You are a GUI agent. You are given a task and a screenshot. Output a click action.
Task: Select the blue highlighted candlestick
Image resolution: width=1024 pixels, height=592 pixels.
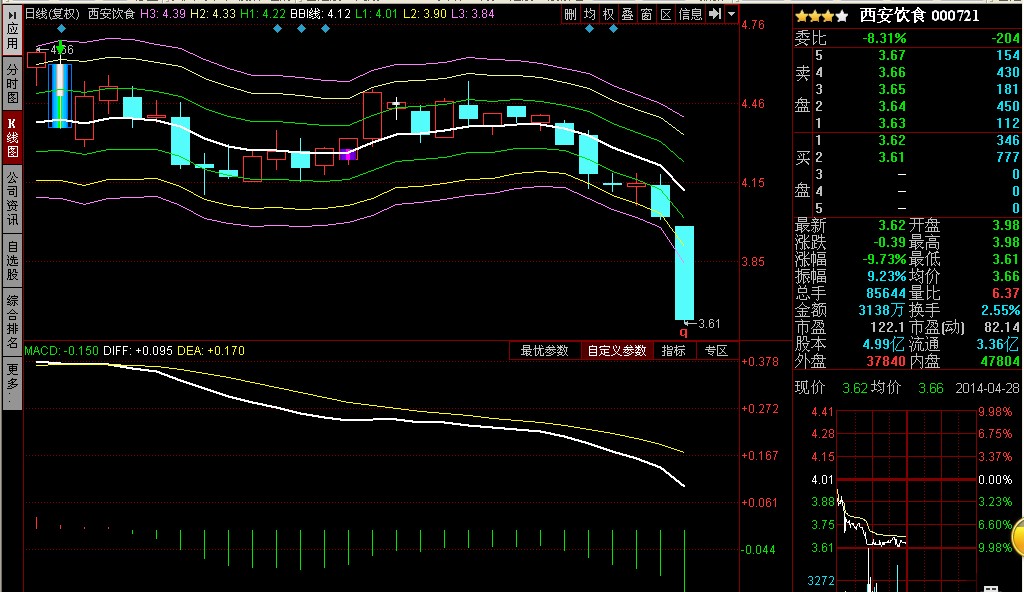60,95
